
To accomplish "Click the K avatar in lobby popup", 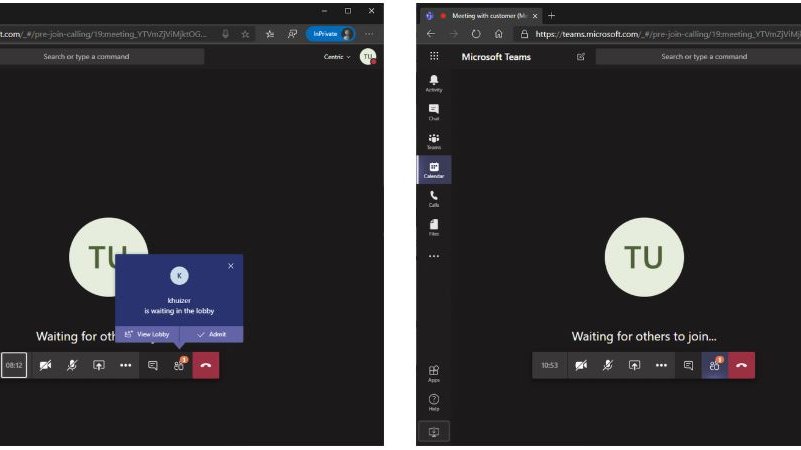I will [x=179, y=276].
